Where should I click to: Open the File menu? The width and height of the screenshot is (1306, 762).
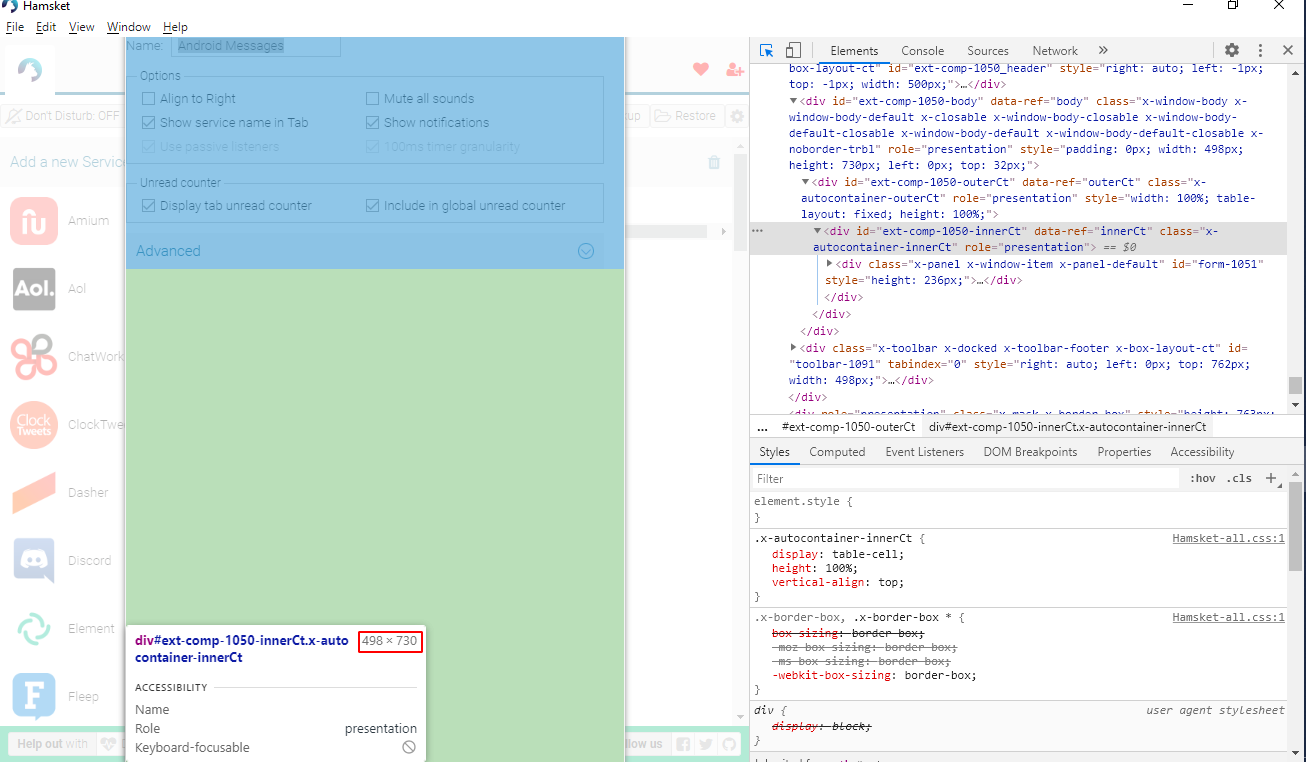click(15, 27)
